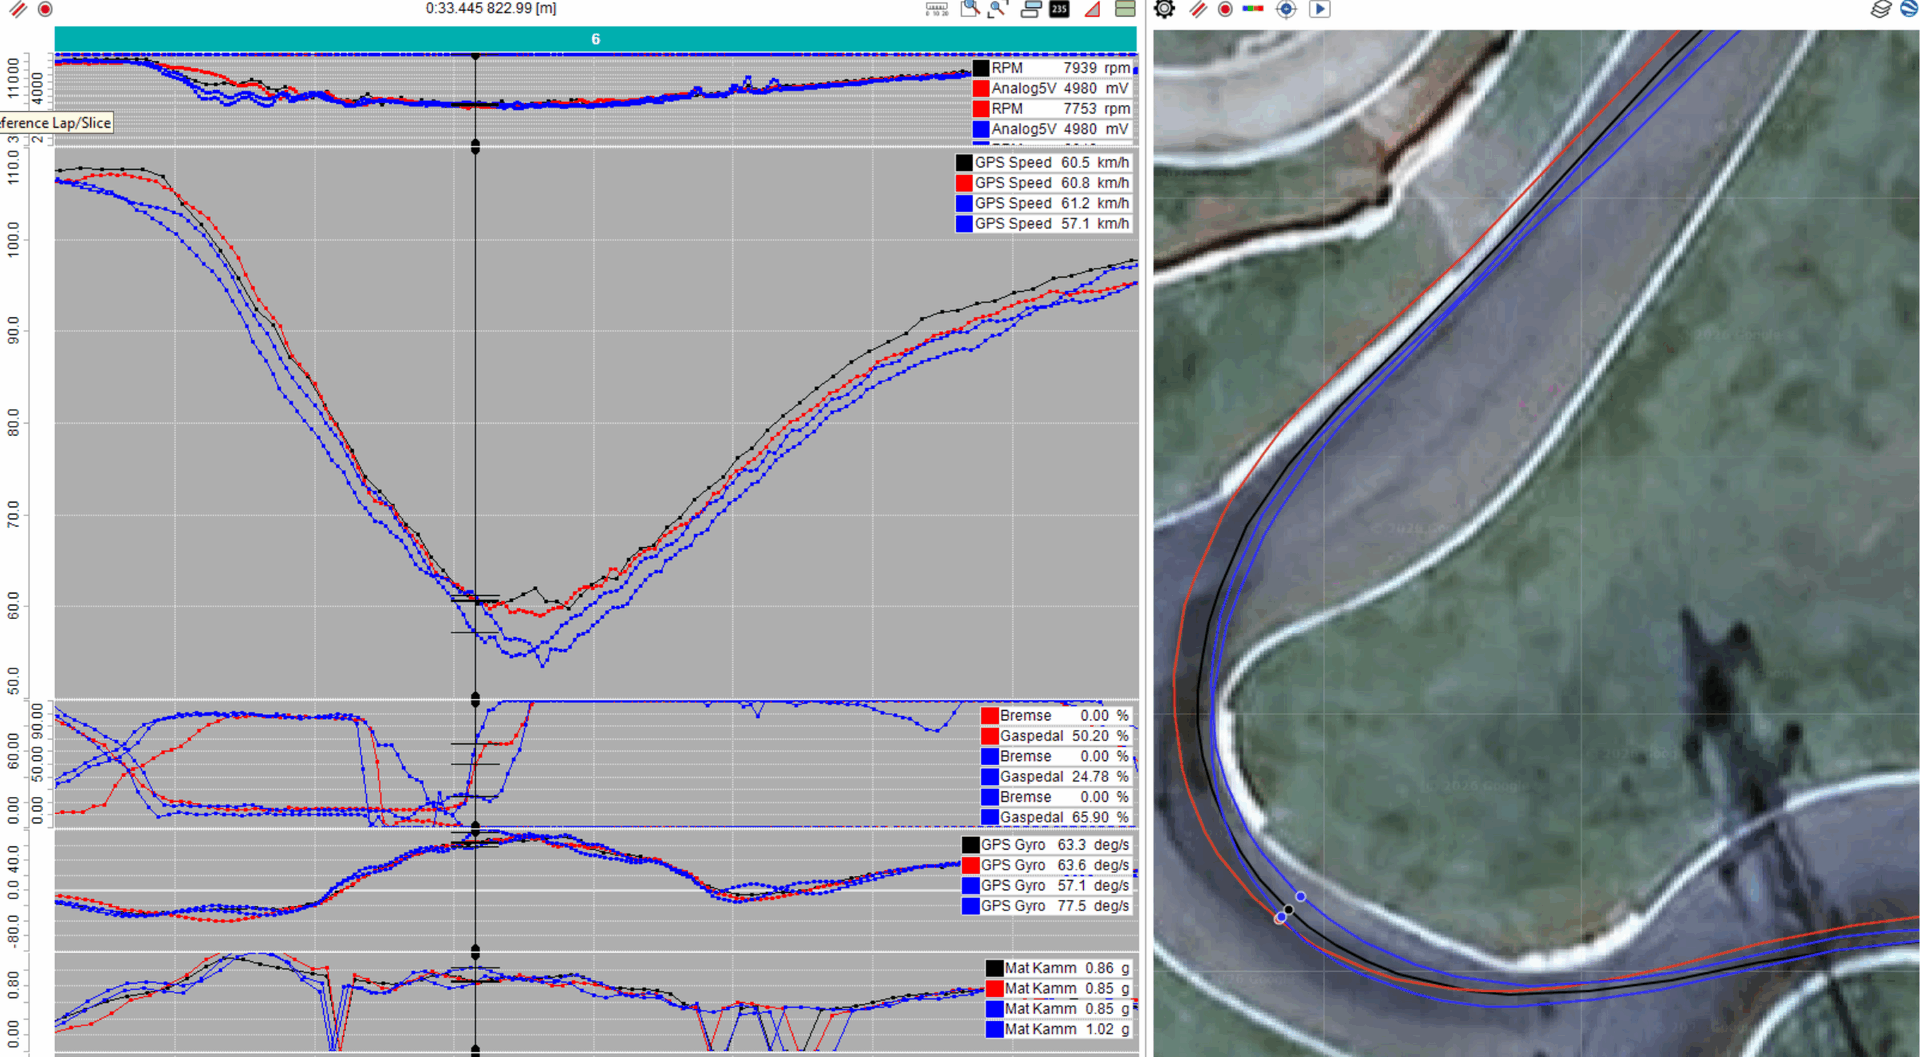The image size is (1920, 1057).
Task: Click the black RPM color swatch in legend
Action: click(981, 68)
